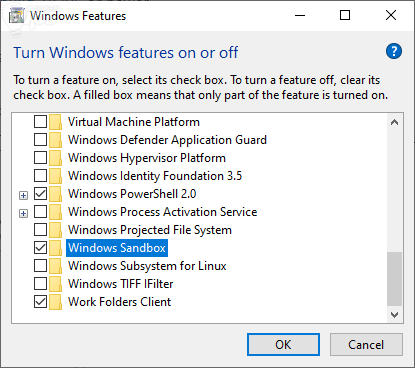Click the Windows Subsystem for Linux folder icon
This screenshot has width=415, height=368.
point(55,266)
